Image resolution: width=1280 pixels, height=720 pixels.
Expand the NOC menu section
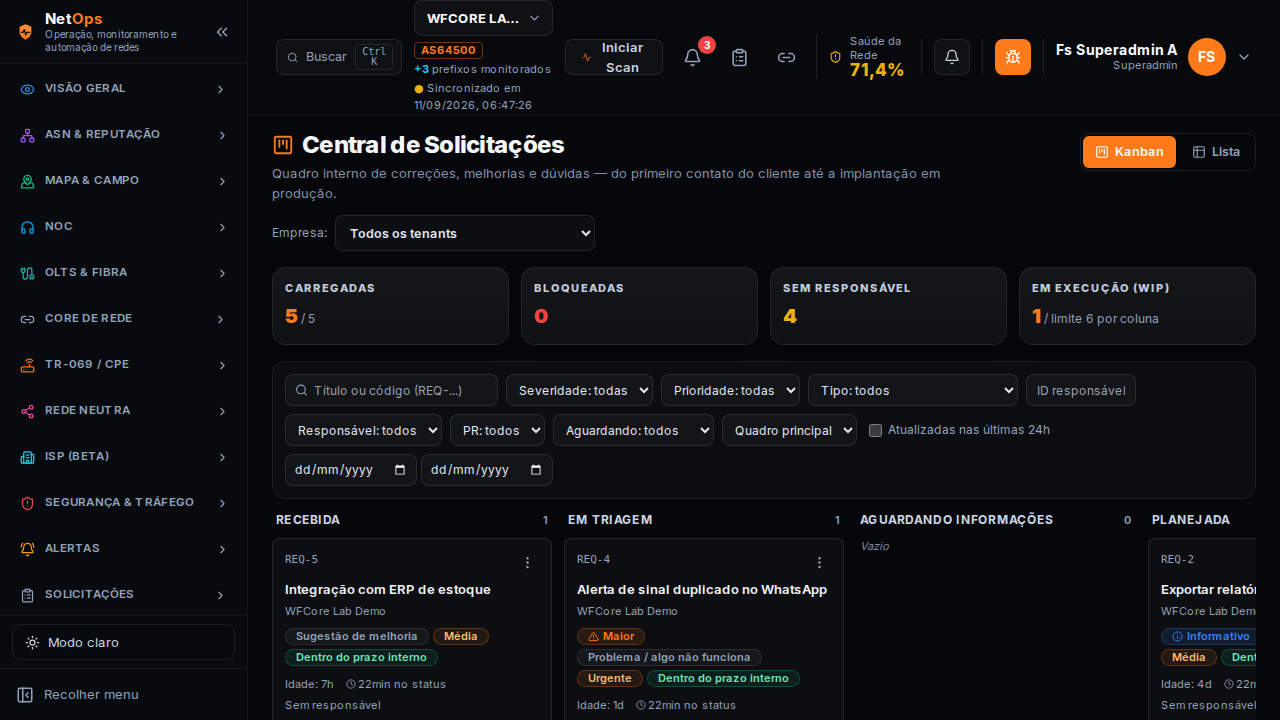pos(222,227)
